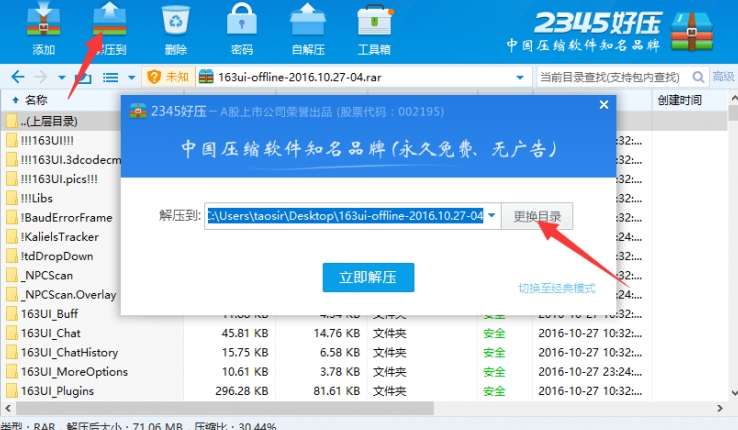Open 高级 advanced search
Screen dimensions: 738x430
(x=723, y=76)
